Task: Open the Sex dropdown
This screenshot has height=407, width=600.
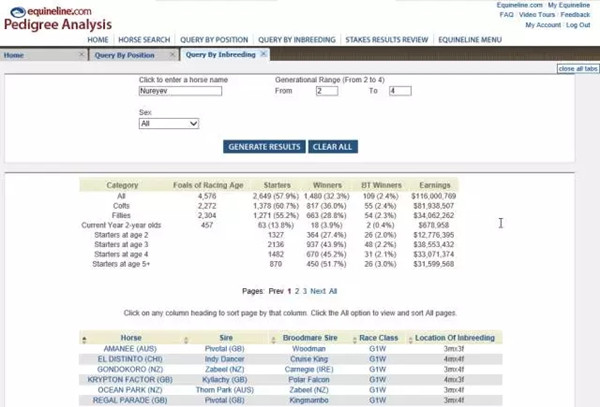Action: pos(169,124)
